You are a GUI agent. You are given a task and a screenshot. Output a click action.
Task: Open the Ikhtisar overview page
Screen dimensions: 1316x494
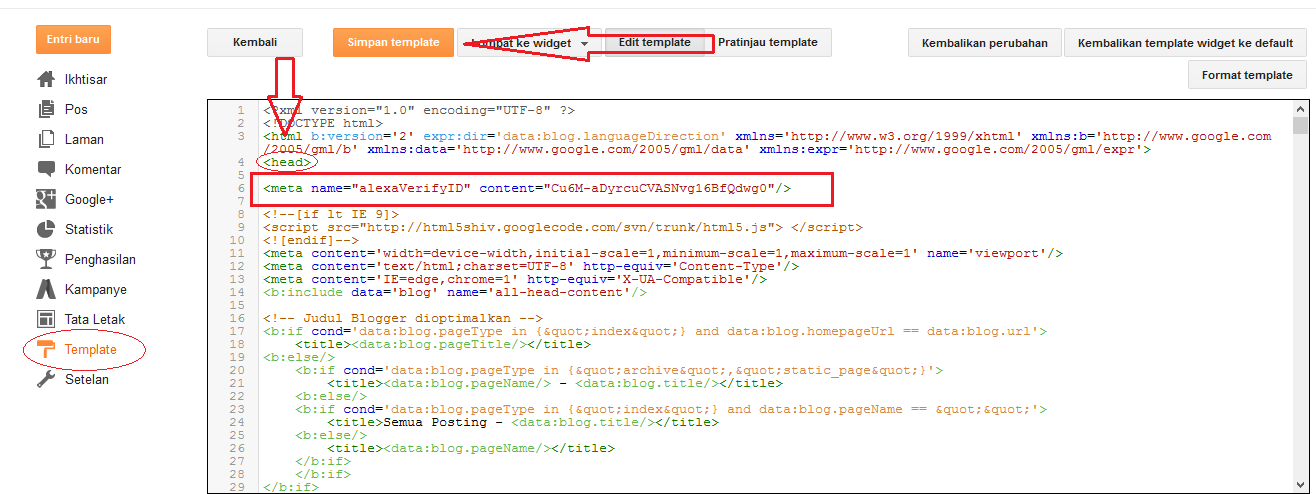point(86,80)
